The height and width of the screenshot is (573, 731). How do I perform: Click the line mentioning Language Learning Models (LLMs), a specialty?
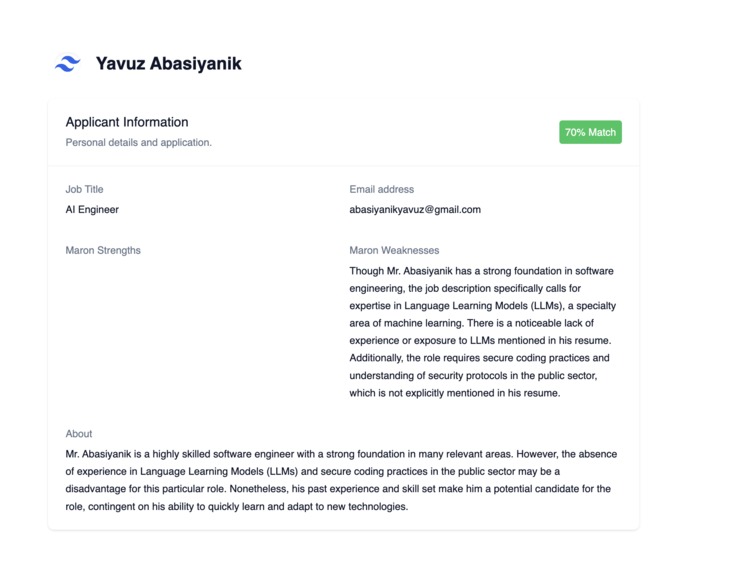[483, 306]
